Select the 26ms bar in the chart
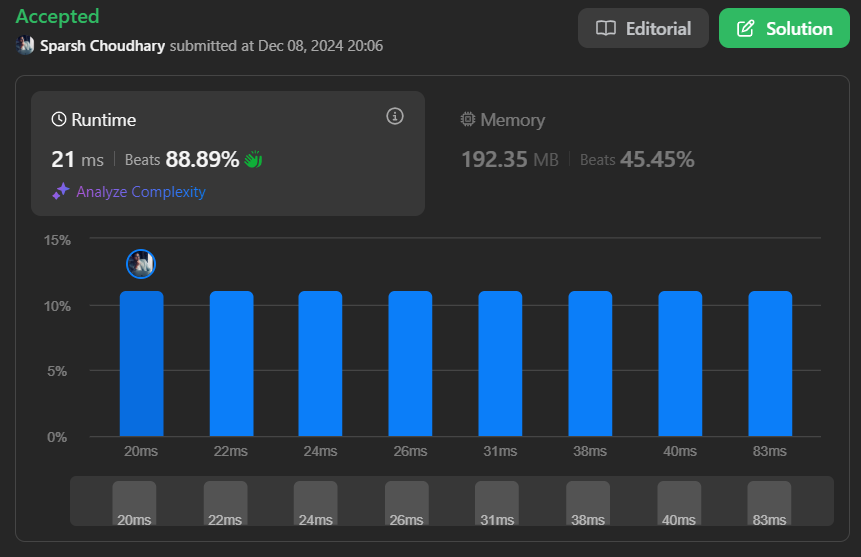The width and height of the screenshot is (861, 557). pos(410,364)
